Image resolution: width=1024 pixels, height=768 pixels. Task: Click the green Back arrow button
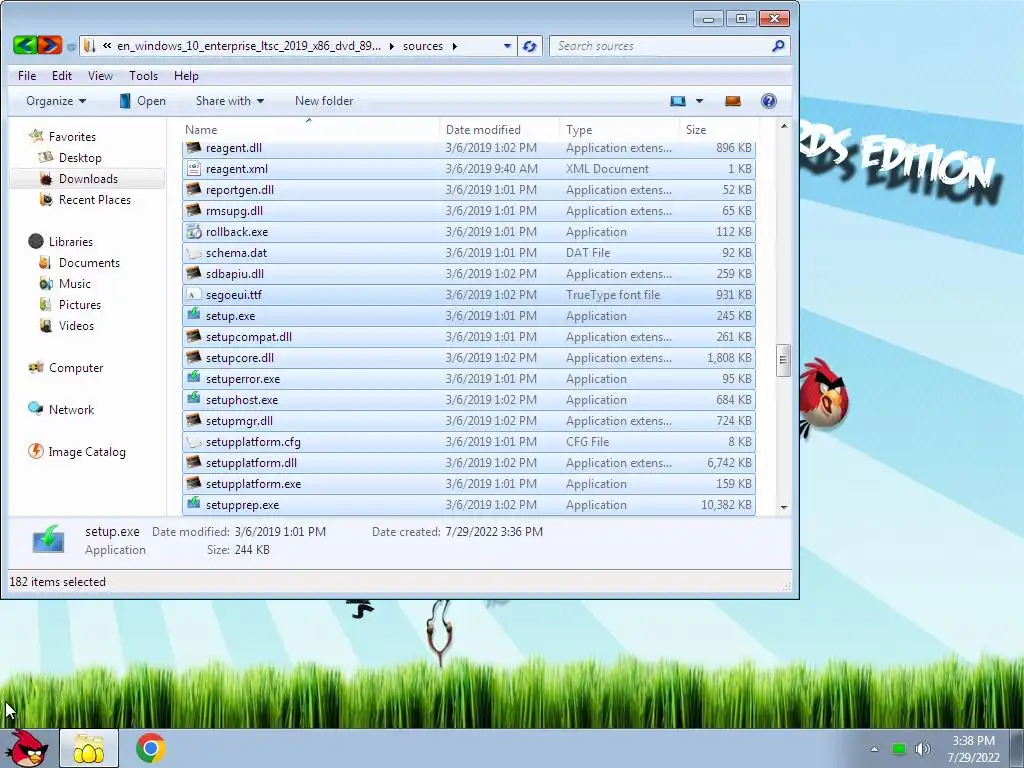point(25,45)
